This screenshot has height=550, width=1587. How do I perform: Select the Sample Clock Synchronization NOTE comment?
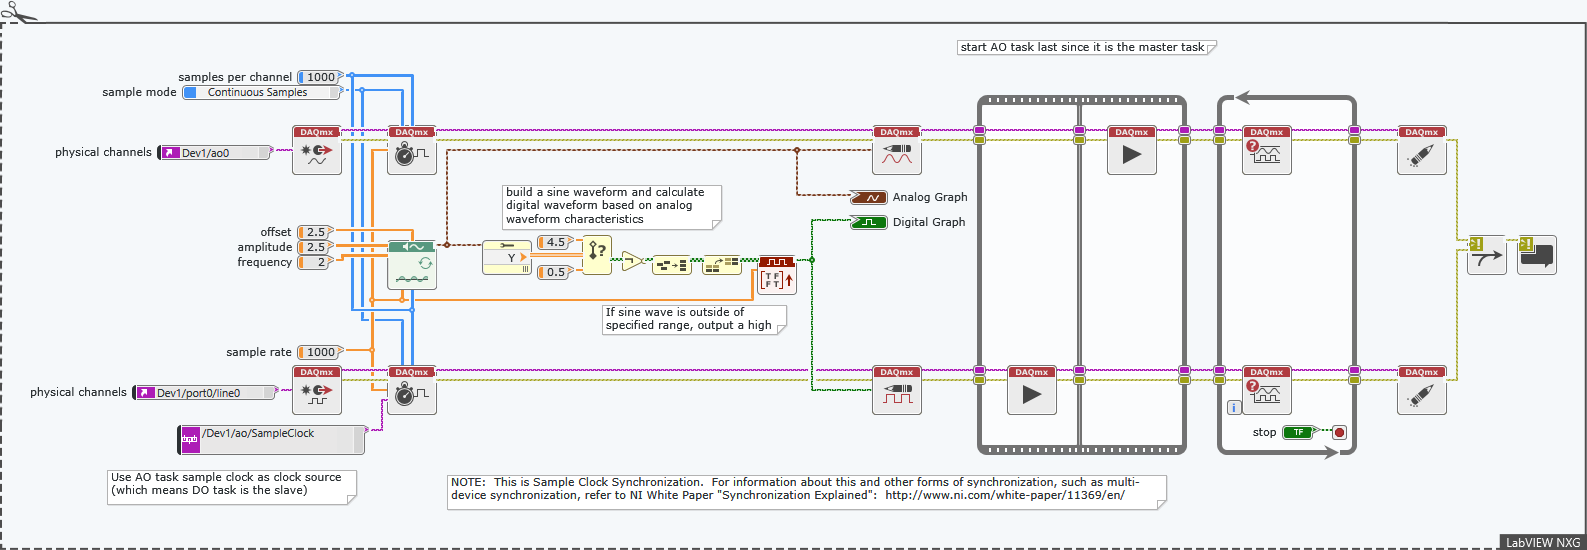click(807, 492)
